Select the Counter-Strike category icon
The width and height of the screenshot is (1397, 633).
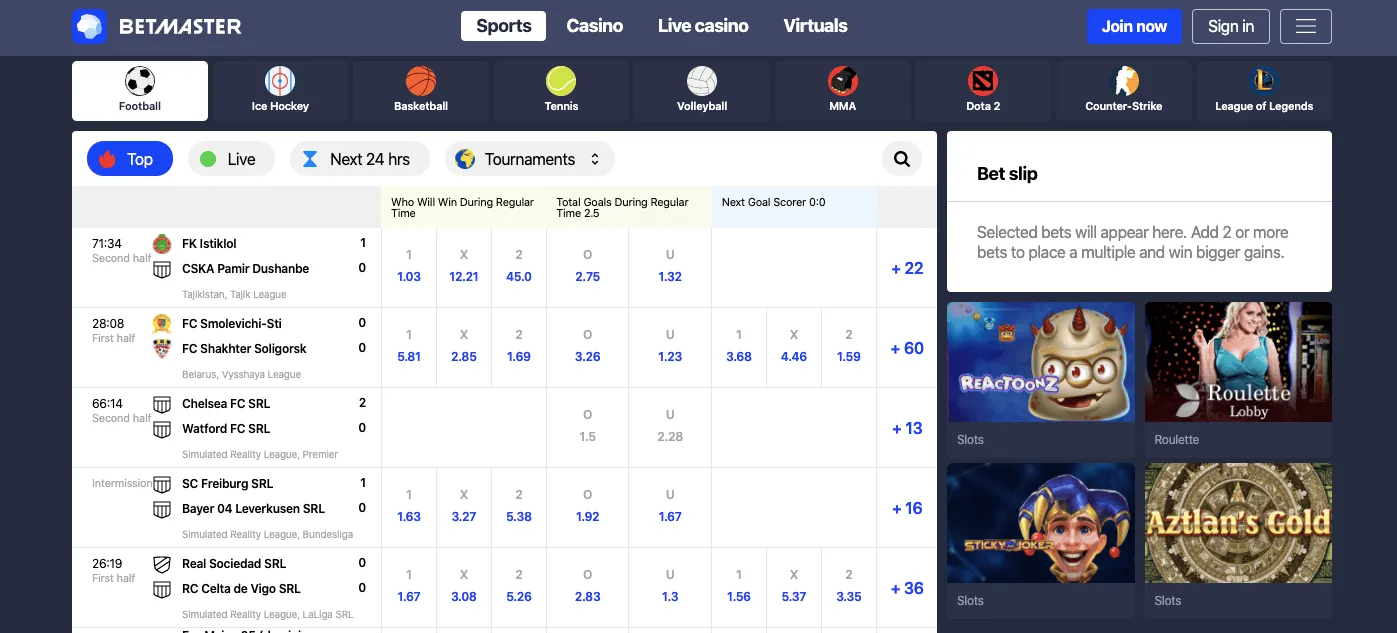[x=1123, y=90]
